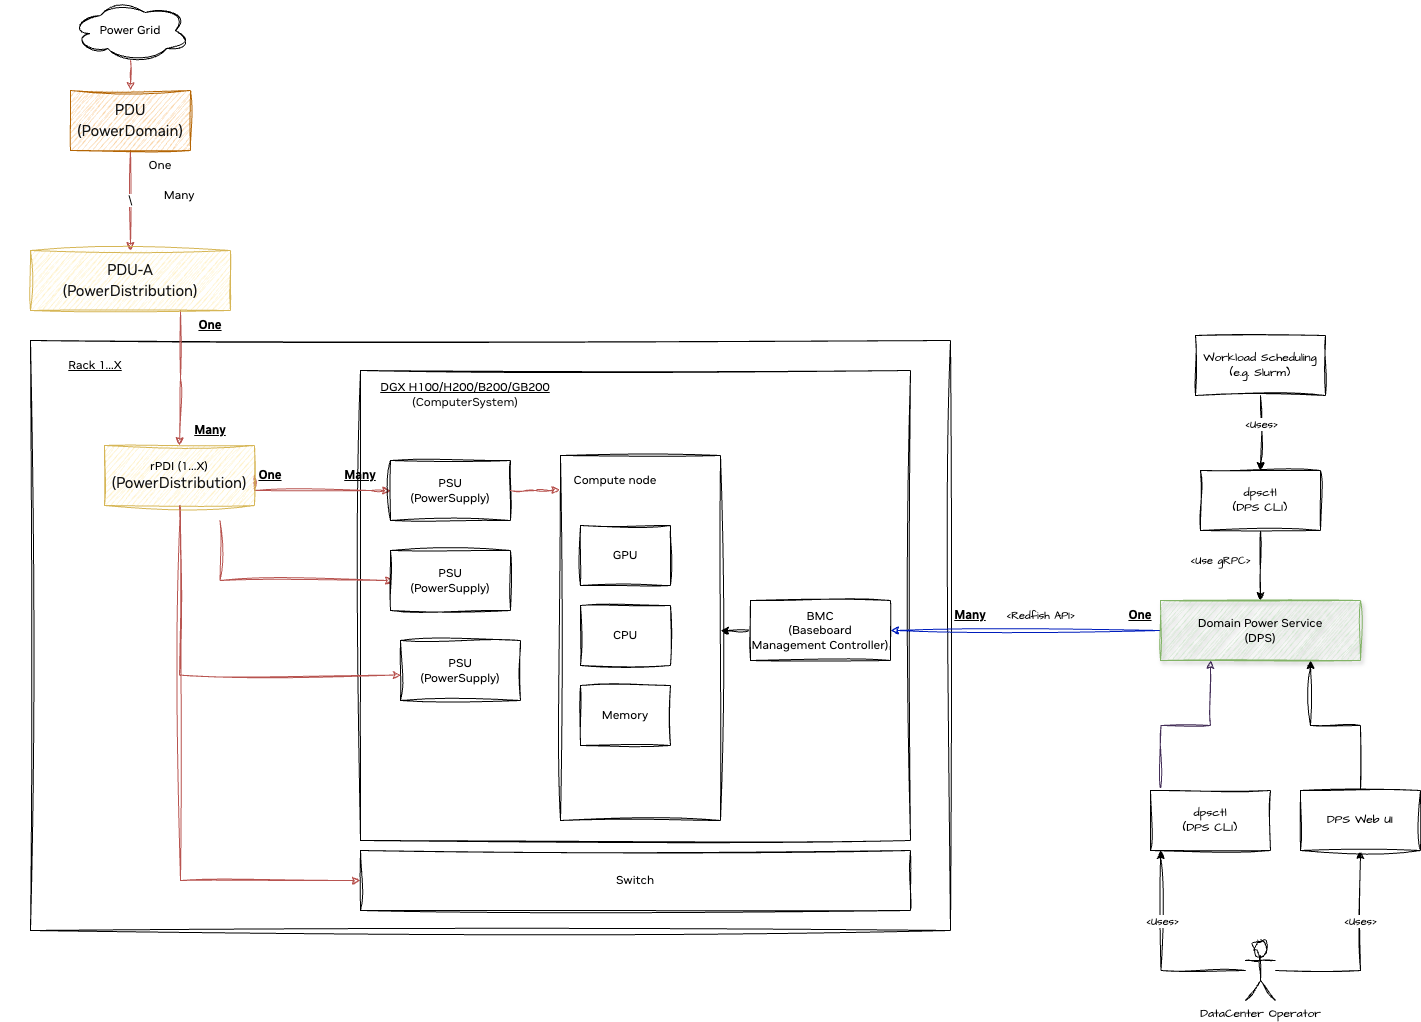Select the GPU block inside Compute node
This screenshot has width=1421, height=1022.
pyautogui.click(x=625, y=554)
